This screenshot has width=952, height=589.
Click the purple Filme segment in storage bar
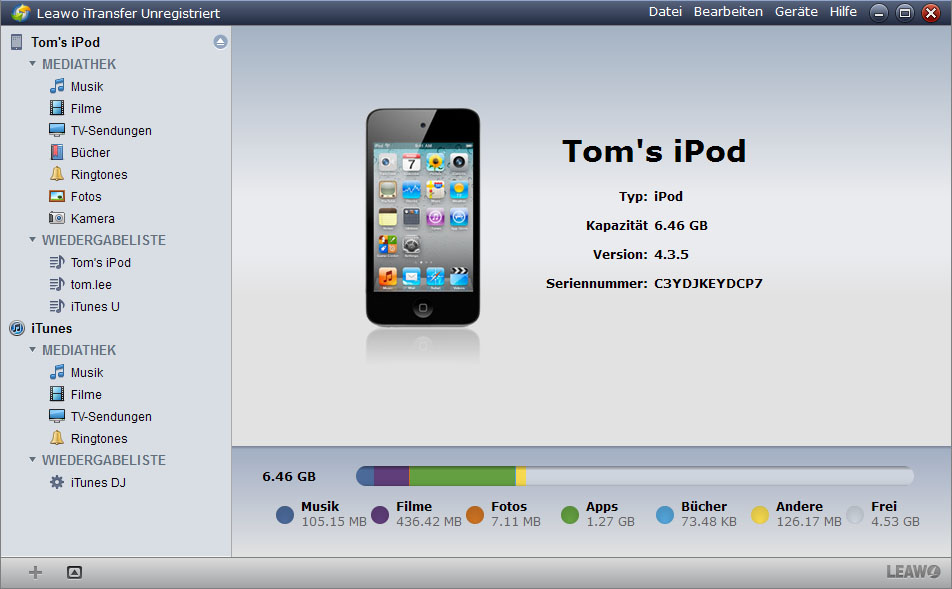(x=392, y=476)
